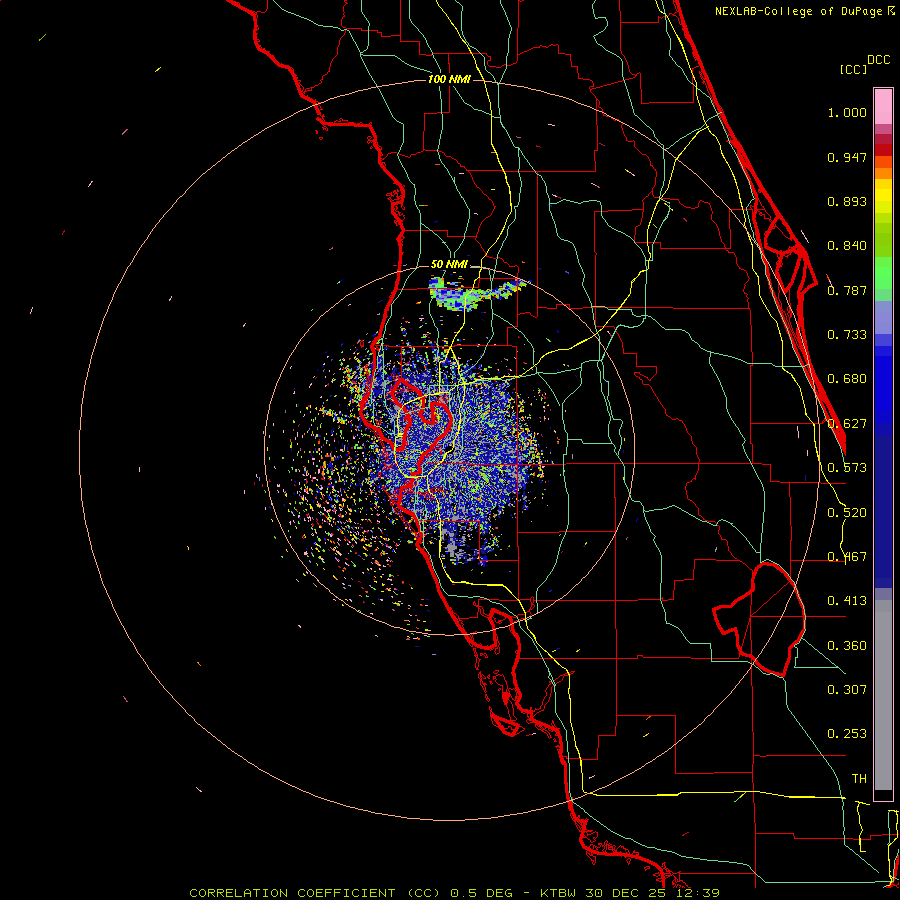Select the 1.000 scale value
900x900 pixels.
(847, 112)
